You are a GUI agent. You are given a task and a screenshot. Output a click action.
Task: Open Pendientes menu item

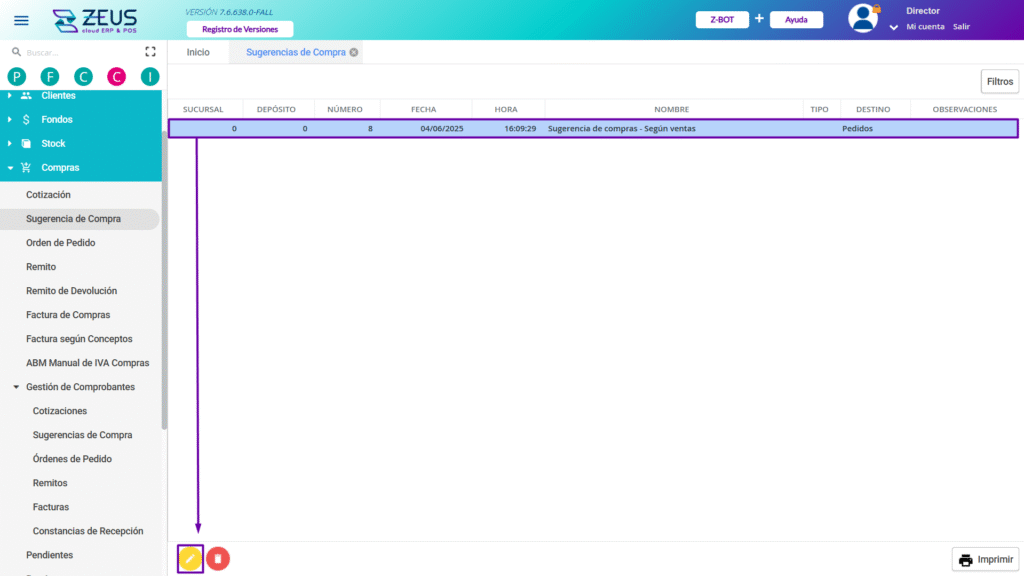50,556
